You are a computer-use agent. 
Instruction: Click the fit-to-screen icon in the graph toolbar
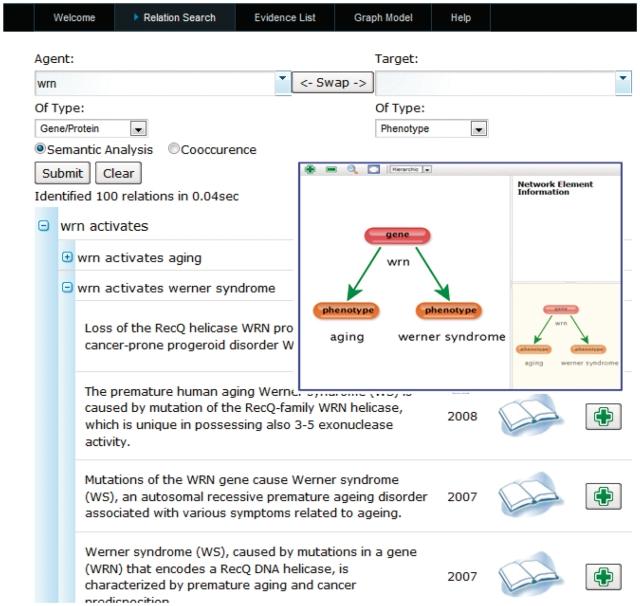373,170
